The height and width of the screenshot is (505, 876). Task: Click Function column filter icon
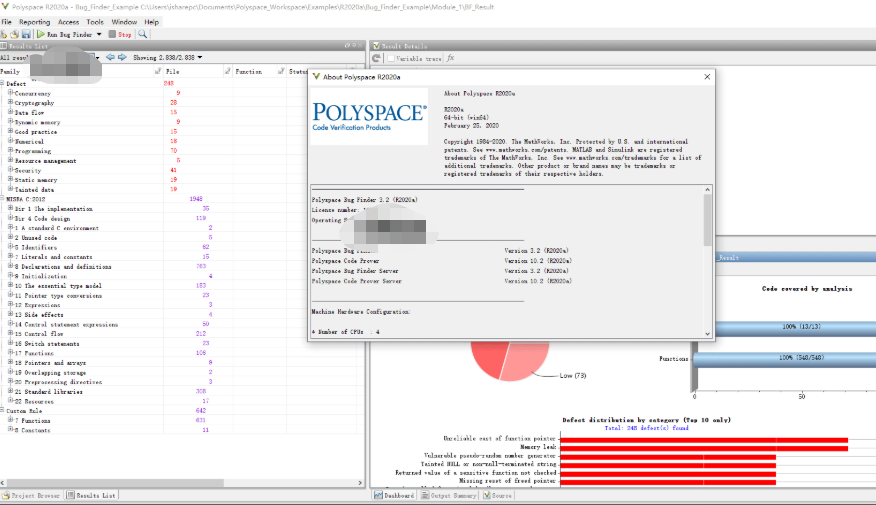point(281,71)
